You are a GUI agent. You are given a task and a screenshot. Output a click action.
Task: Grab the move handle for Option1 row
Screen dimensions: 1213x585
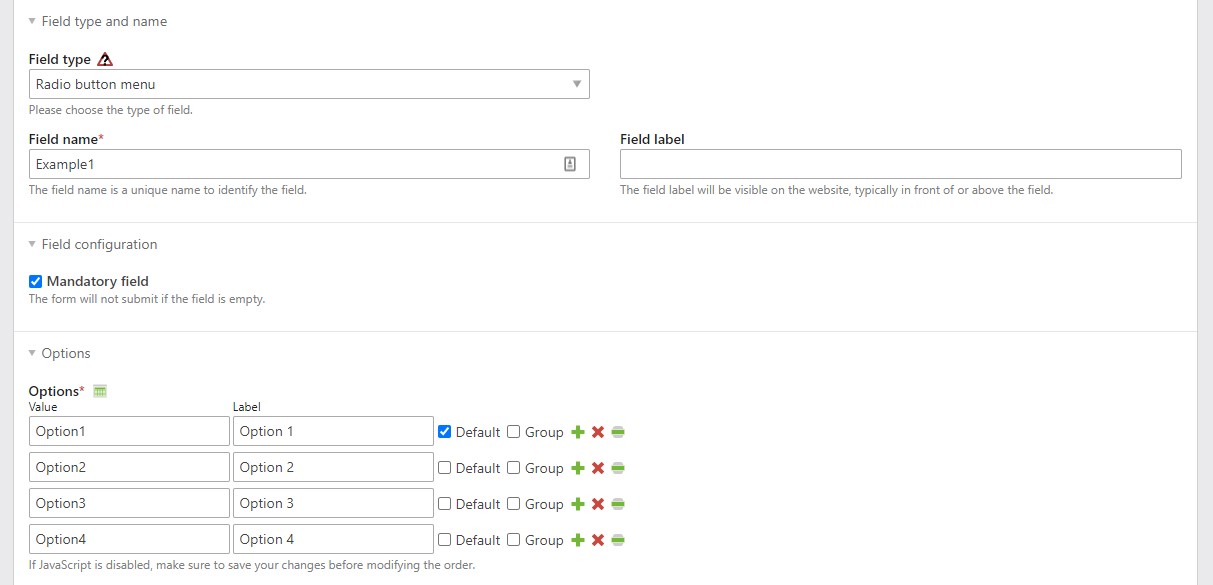[618, 432]
